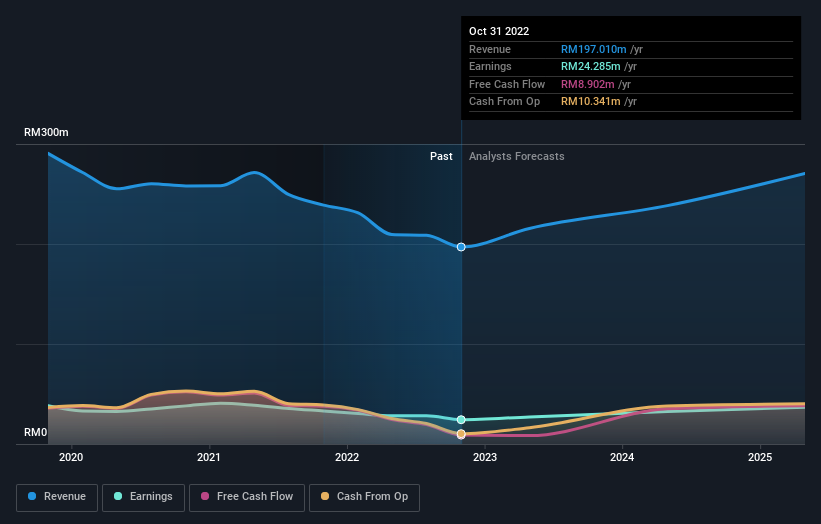Click the 2022 x-axis label
The height and width of the screenshot is (524, 821).
[347, 458]
